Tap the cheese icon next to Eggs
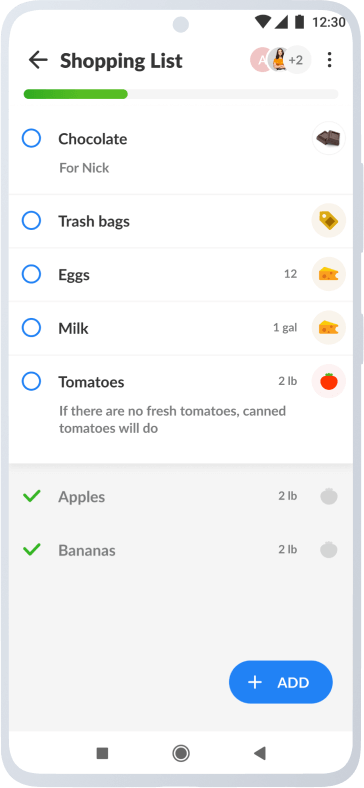 (x=329, y=274)
